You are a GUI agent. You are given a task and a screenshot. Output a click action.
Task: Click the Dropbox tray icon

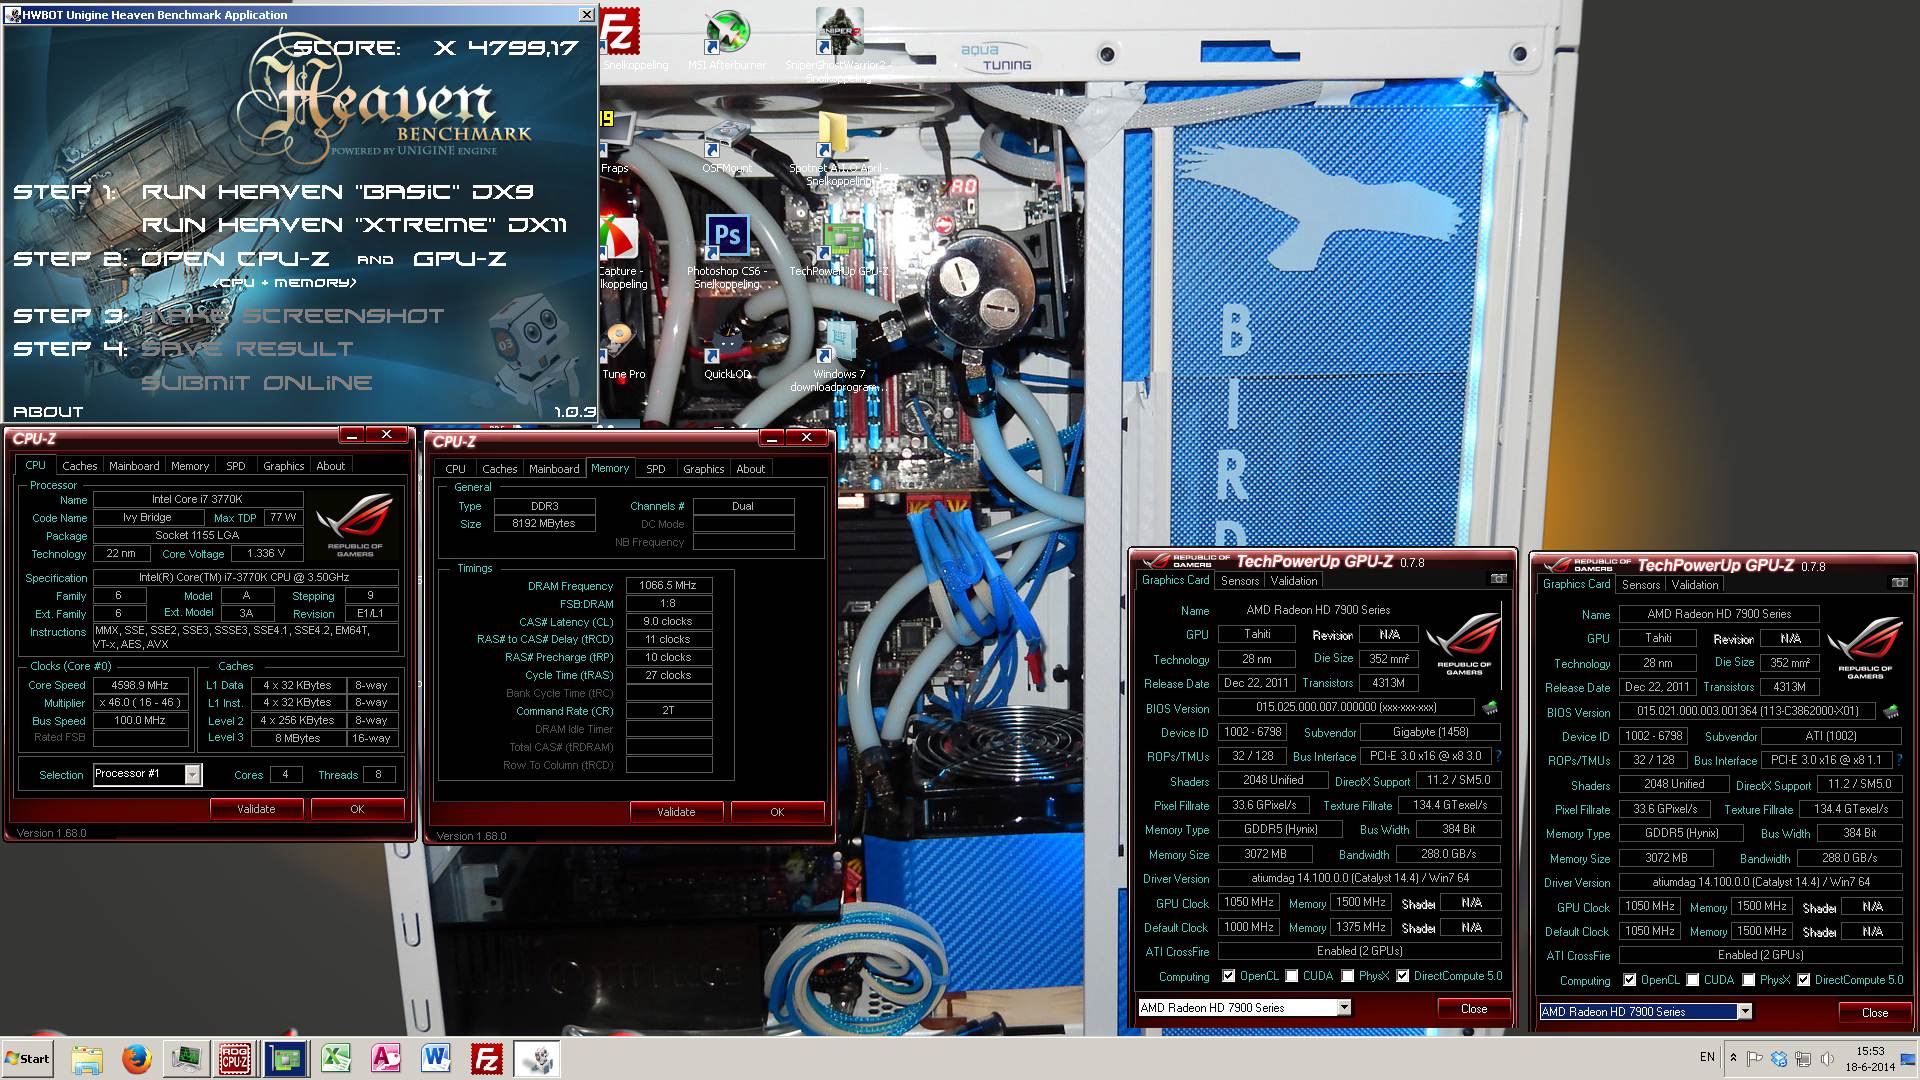point(1778,1058)
